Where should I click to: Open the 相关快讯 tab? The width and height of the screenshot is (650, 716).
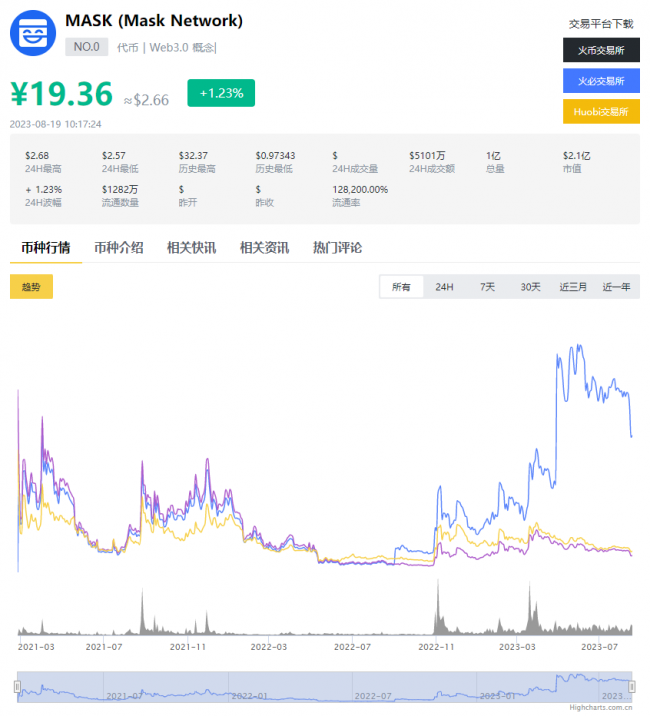coord(191,248)
